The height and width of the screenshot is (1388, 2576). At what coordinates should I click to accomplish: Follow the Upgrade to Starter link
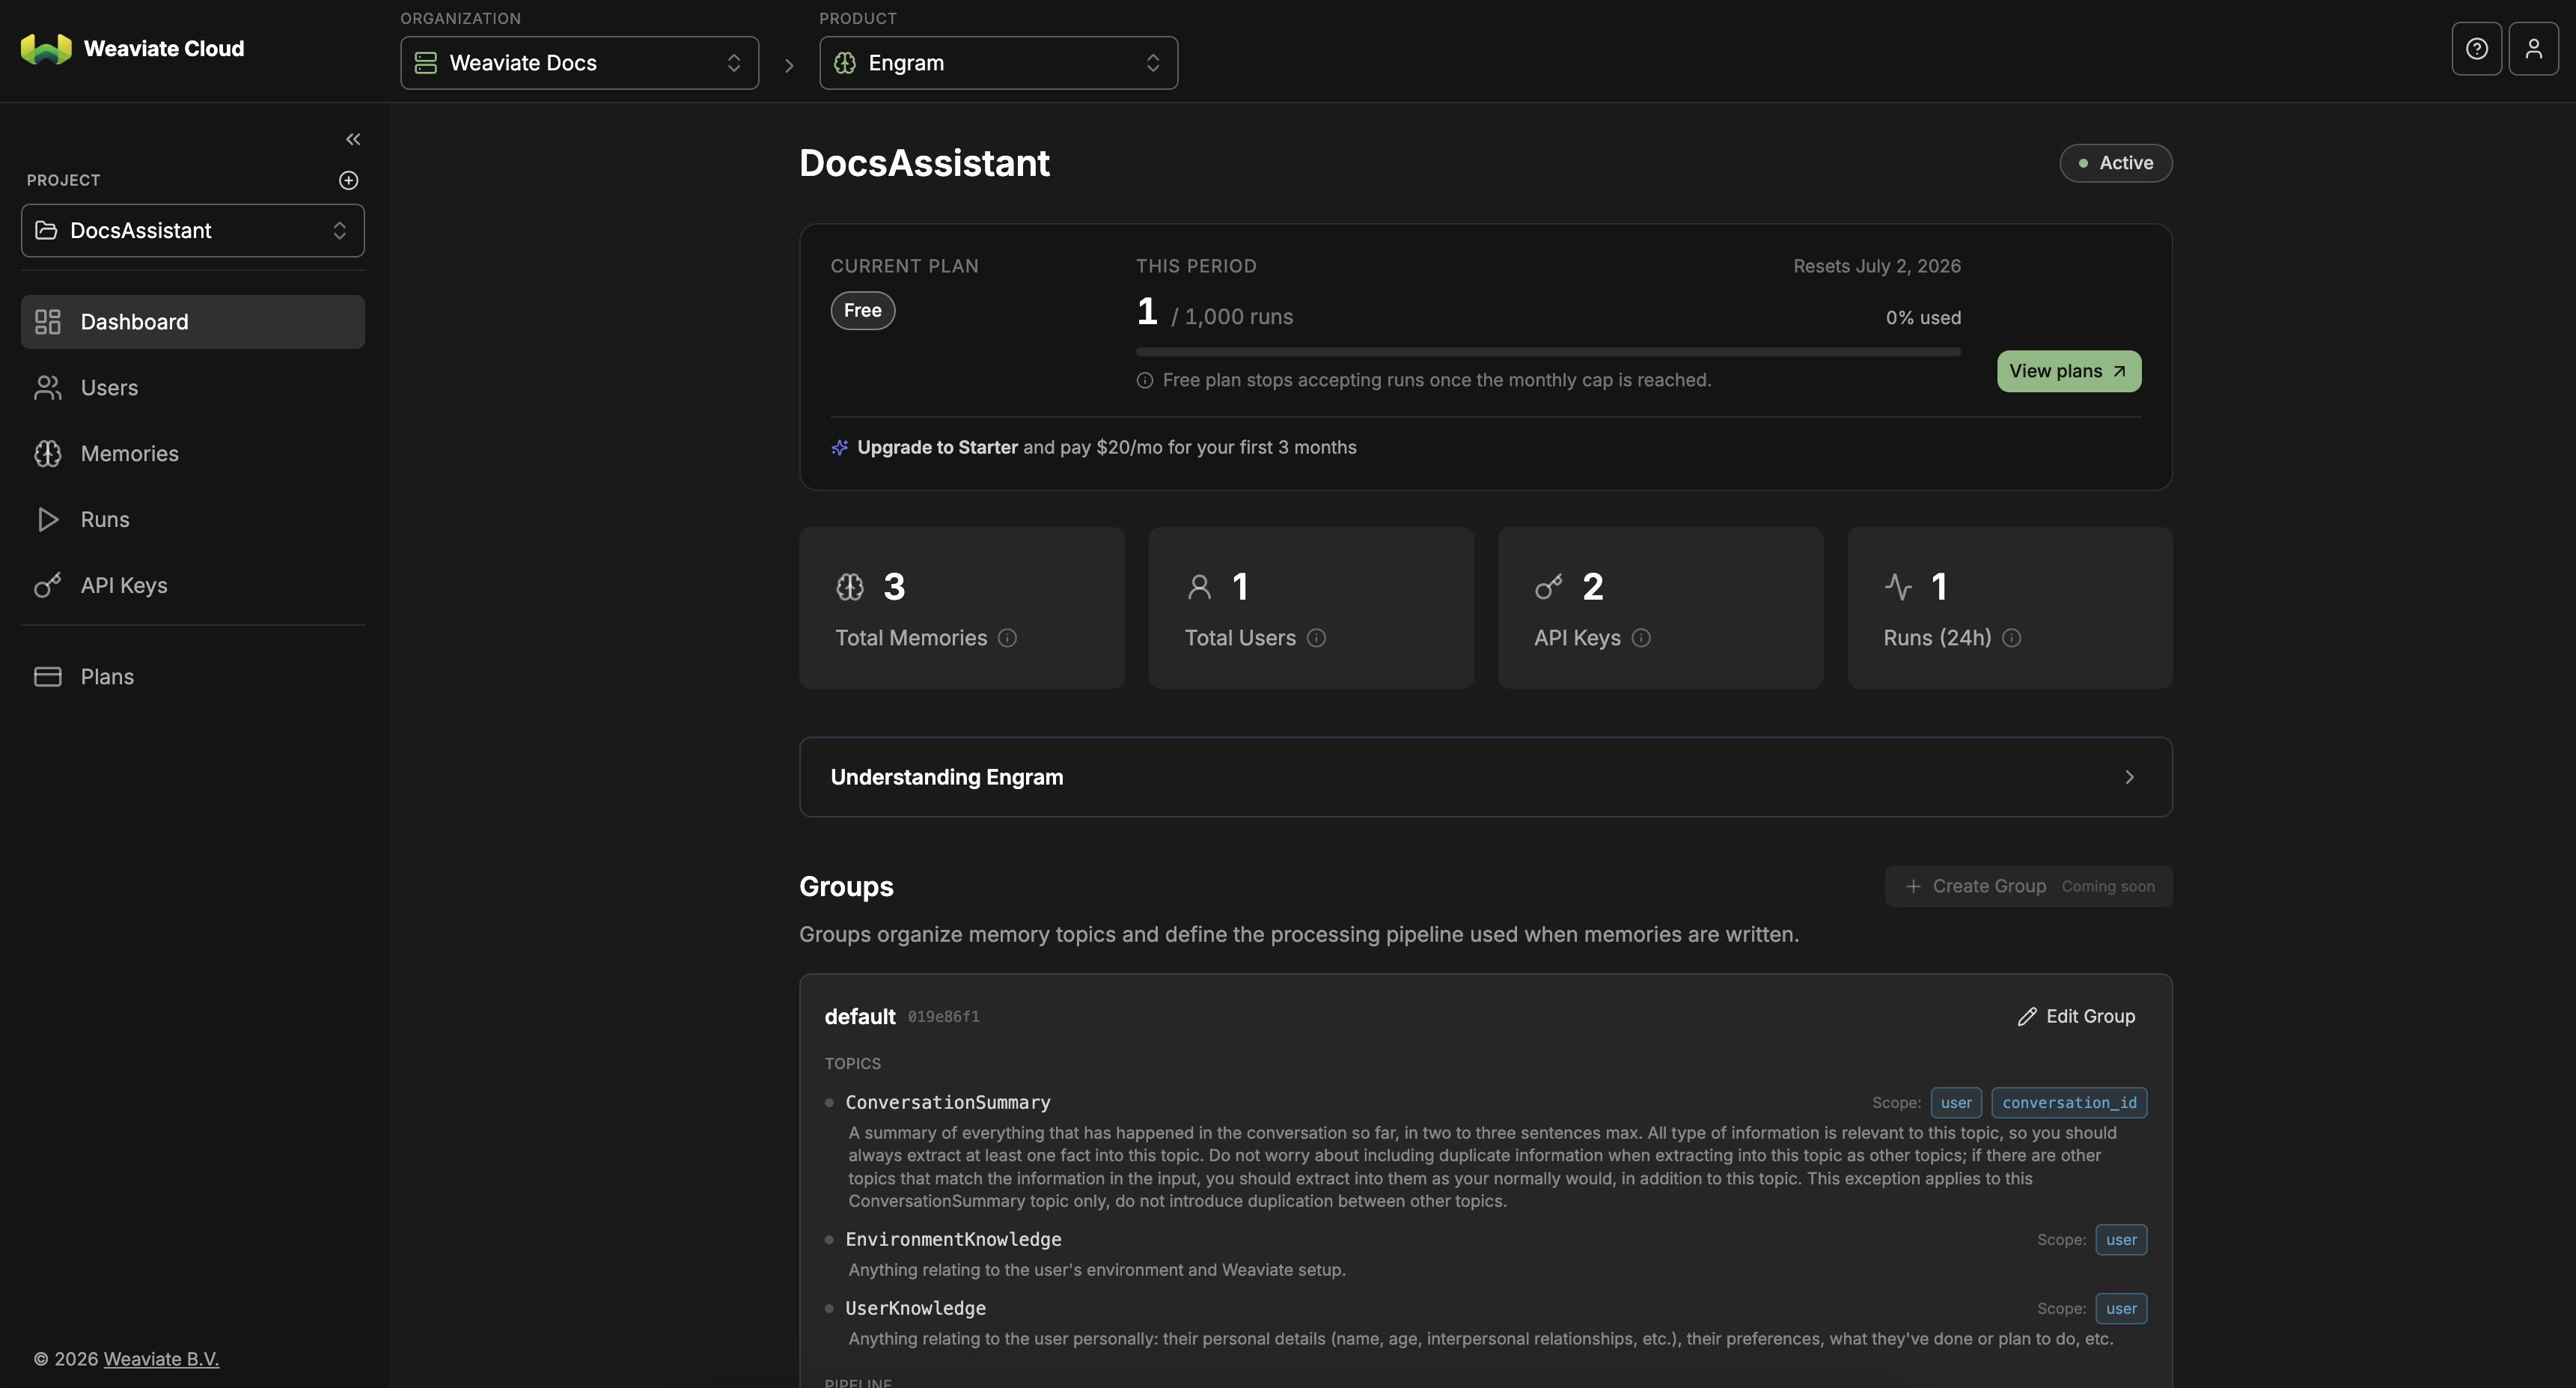[x=937, y=447]
